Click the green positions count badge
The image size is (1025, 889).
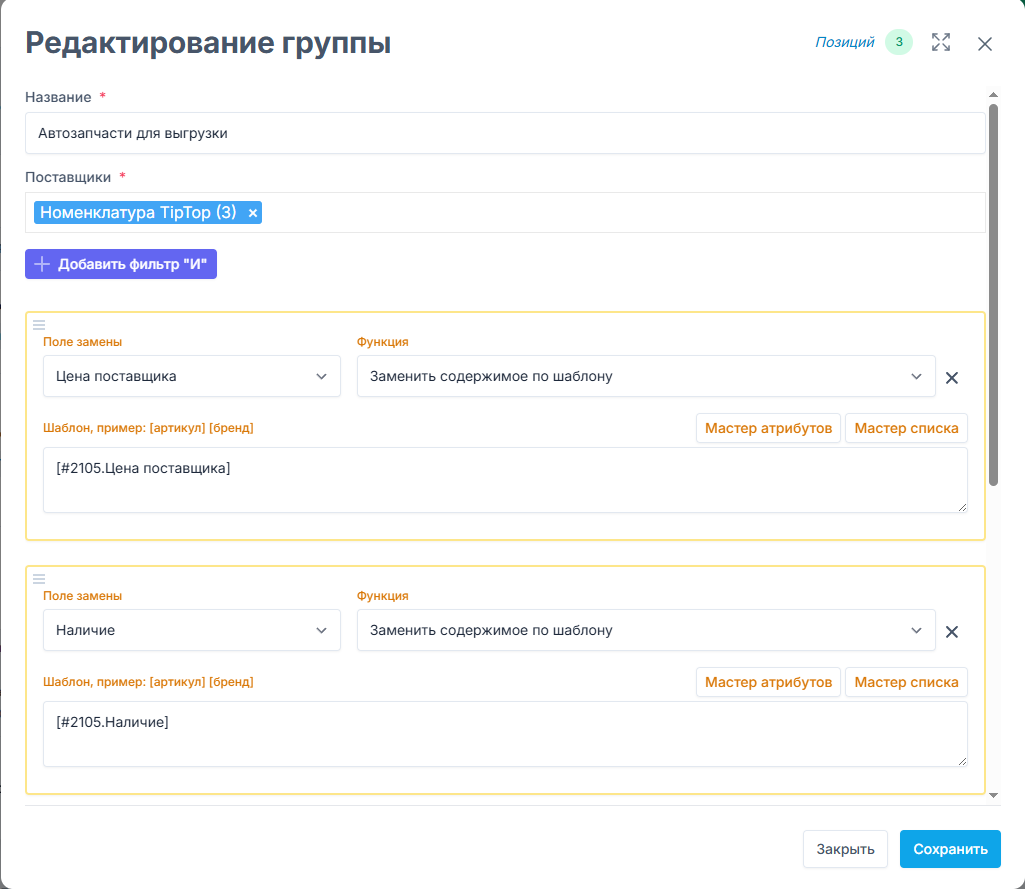click(899, 42)
